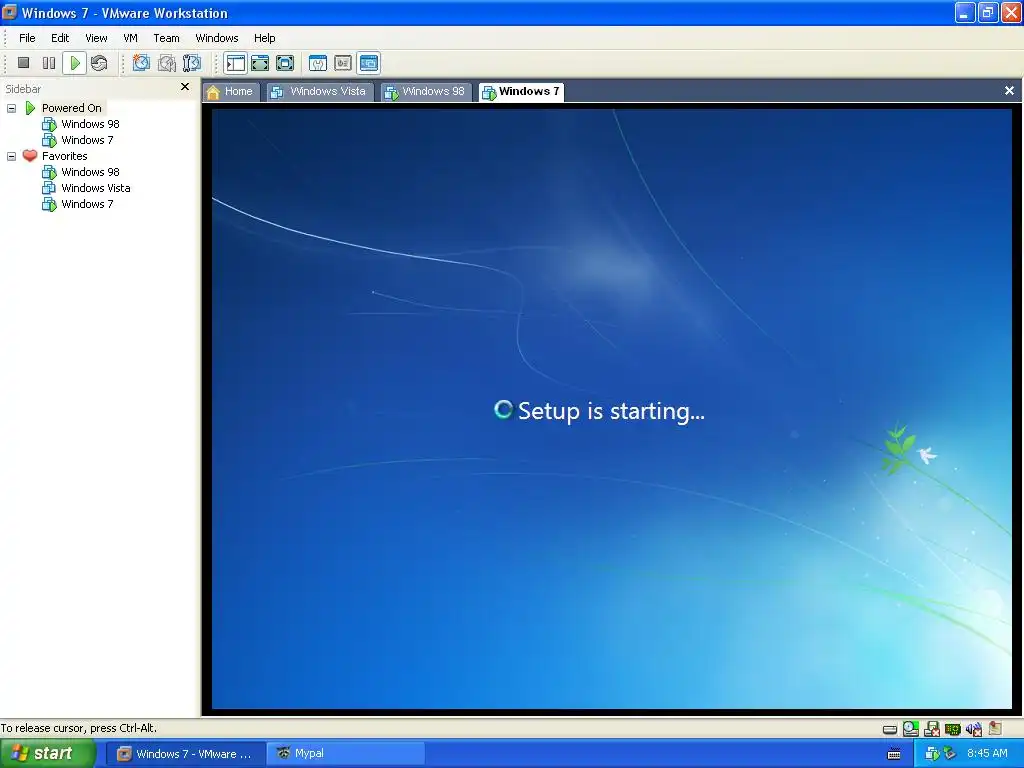Select the Favorites heading in sidebar
1024x768 pixels.
[x=64, y=156]
